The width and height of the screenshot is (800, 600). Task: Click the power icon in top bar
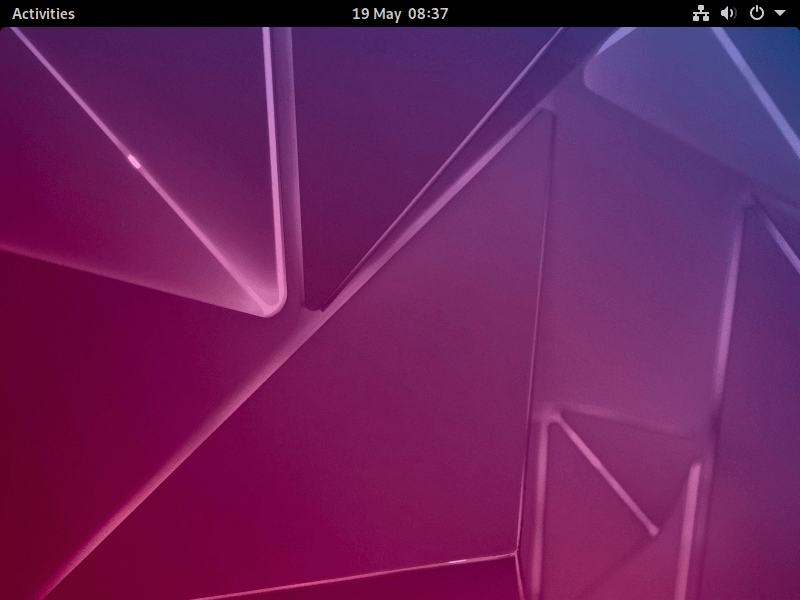(757, 14)
